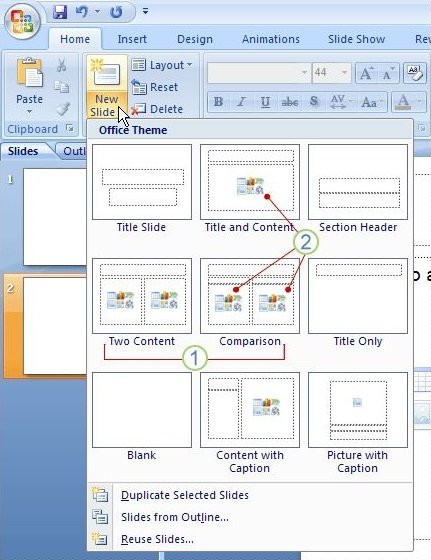The width and height of the screenshot is (431, 560).
Task: Open the font size 44 dropdown
Action: click(344, 72)
